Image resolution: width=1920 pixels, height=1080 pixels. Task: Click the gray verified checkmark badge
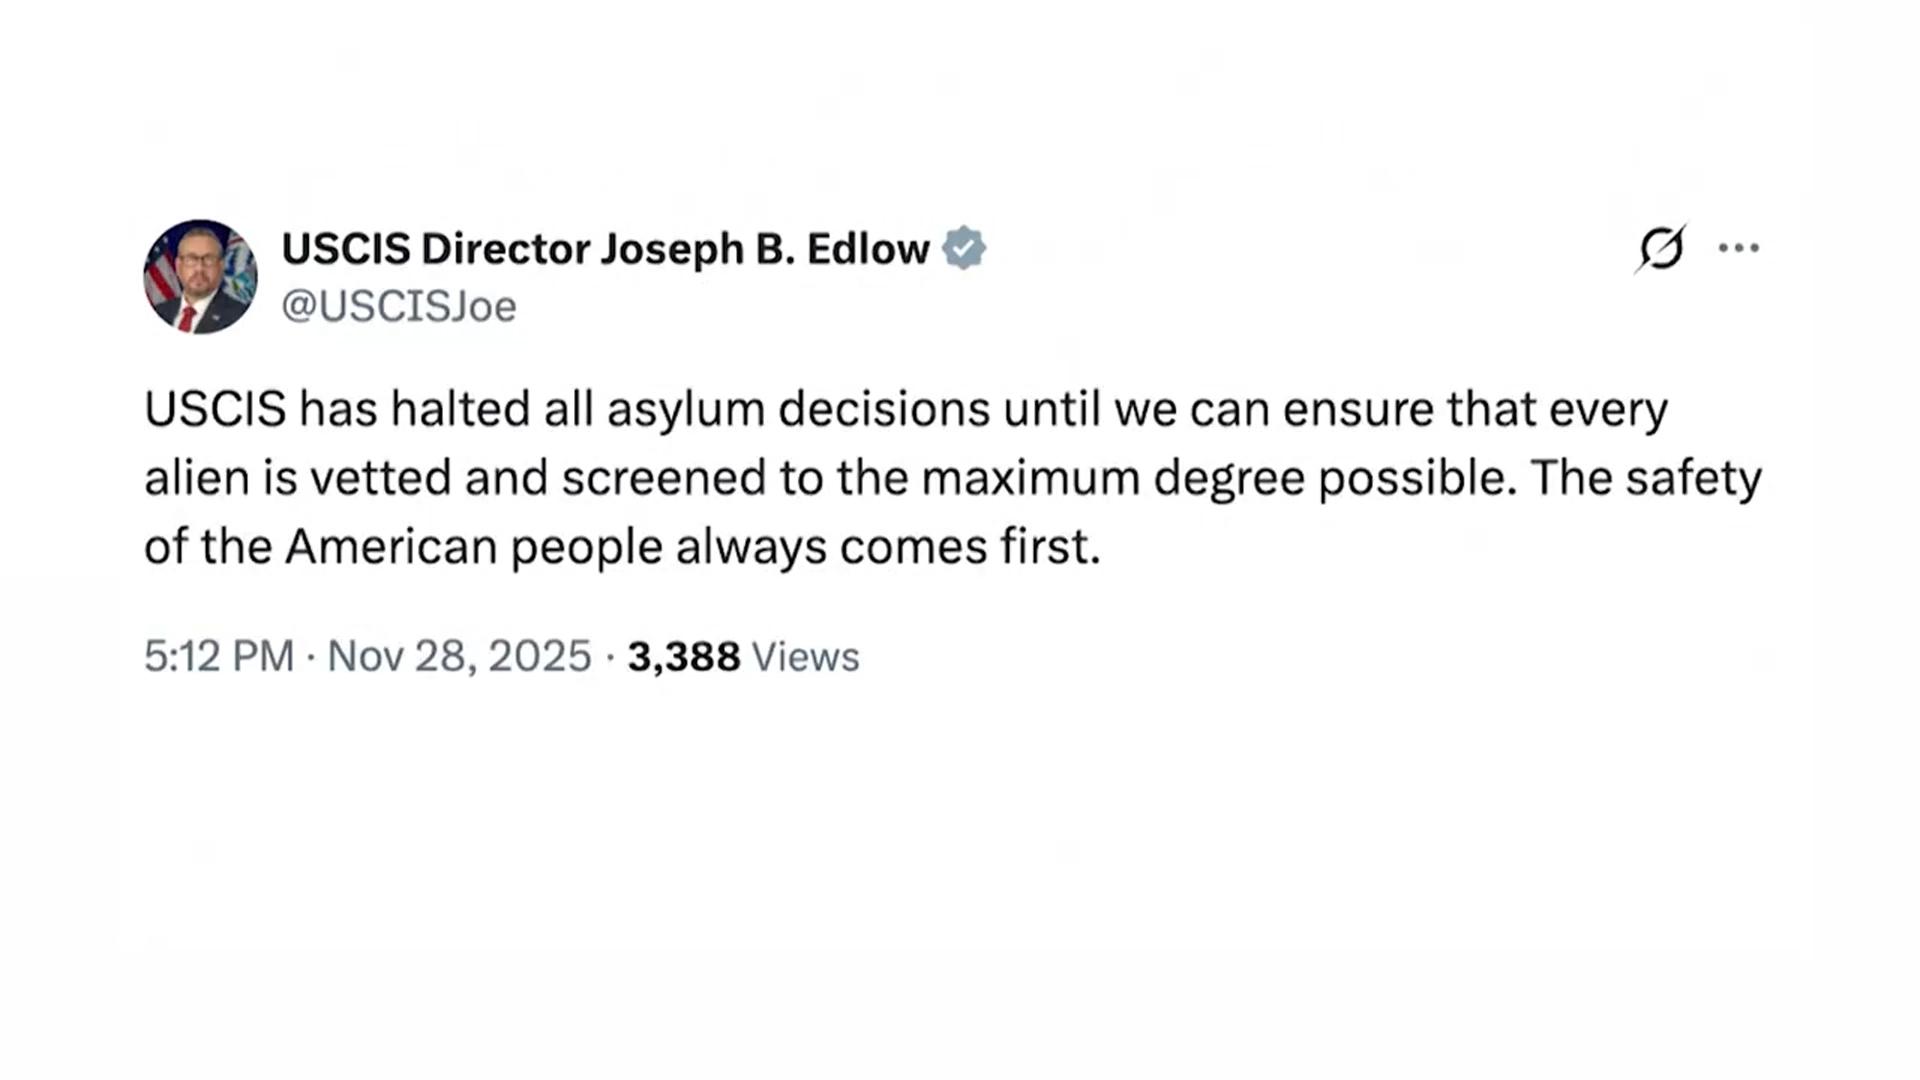point(964,248)
